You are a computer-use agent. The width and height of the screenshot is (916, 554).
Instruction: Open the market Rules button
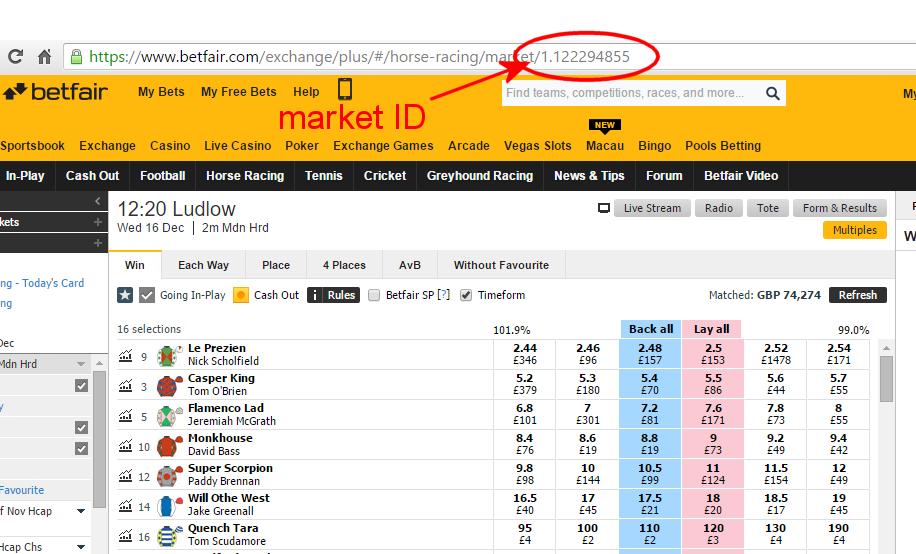pyautogui.click(x=334, y=295)
